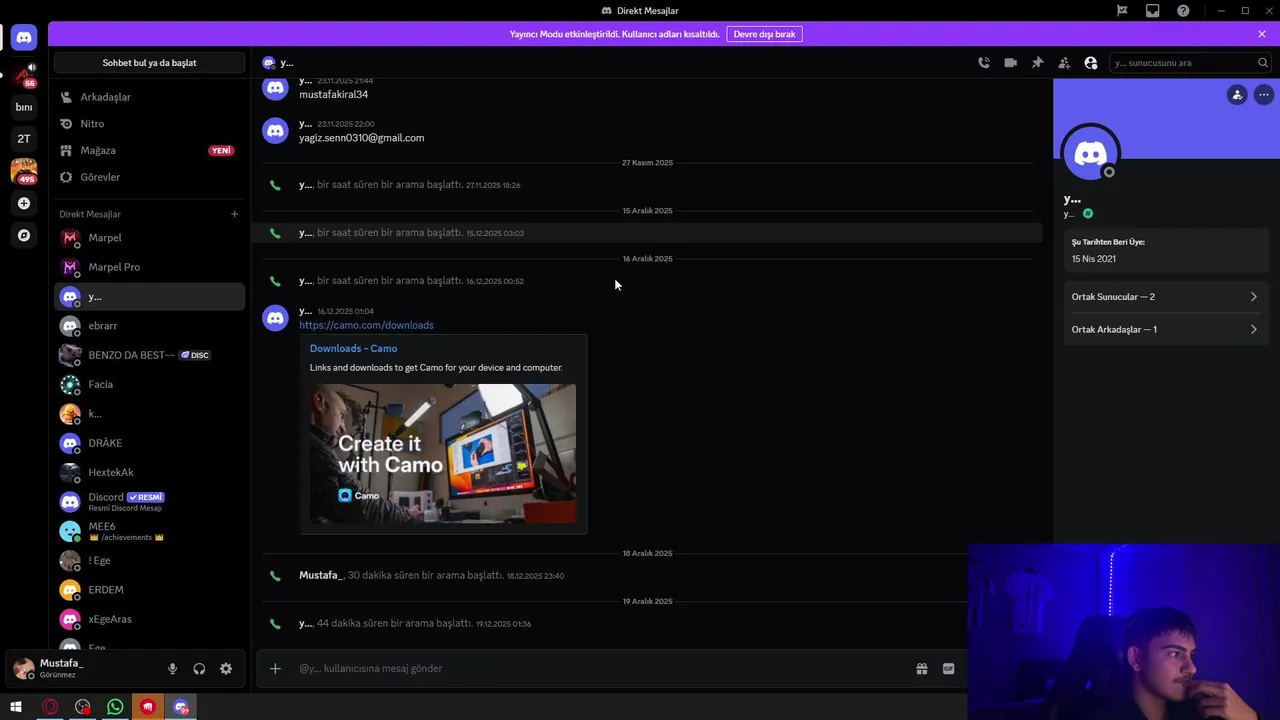Open Görevler page
The height and width of the screenshot is (720, 1280).
point(149,177)
